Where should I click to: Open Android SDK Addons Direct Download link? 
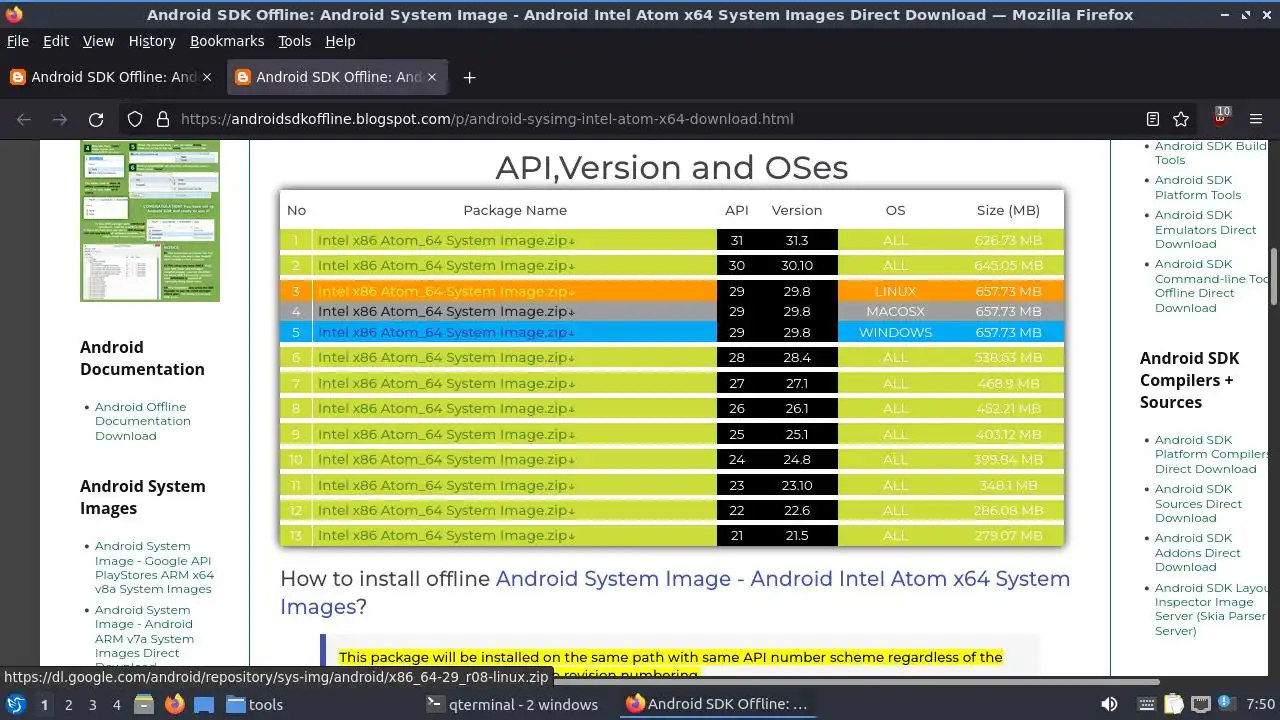pos(1198,552)
